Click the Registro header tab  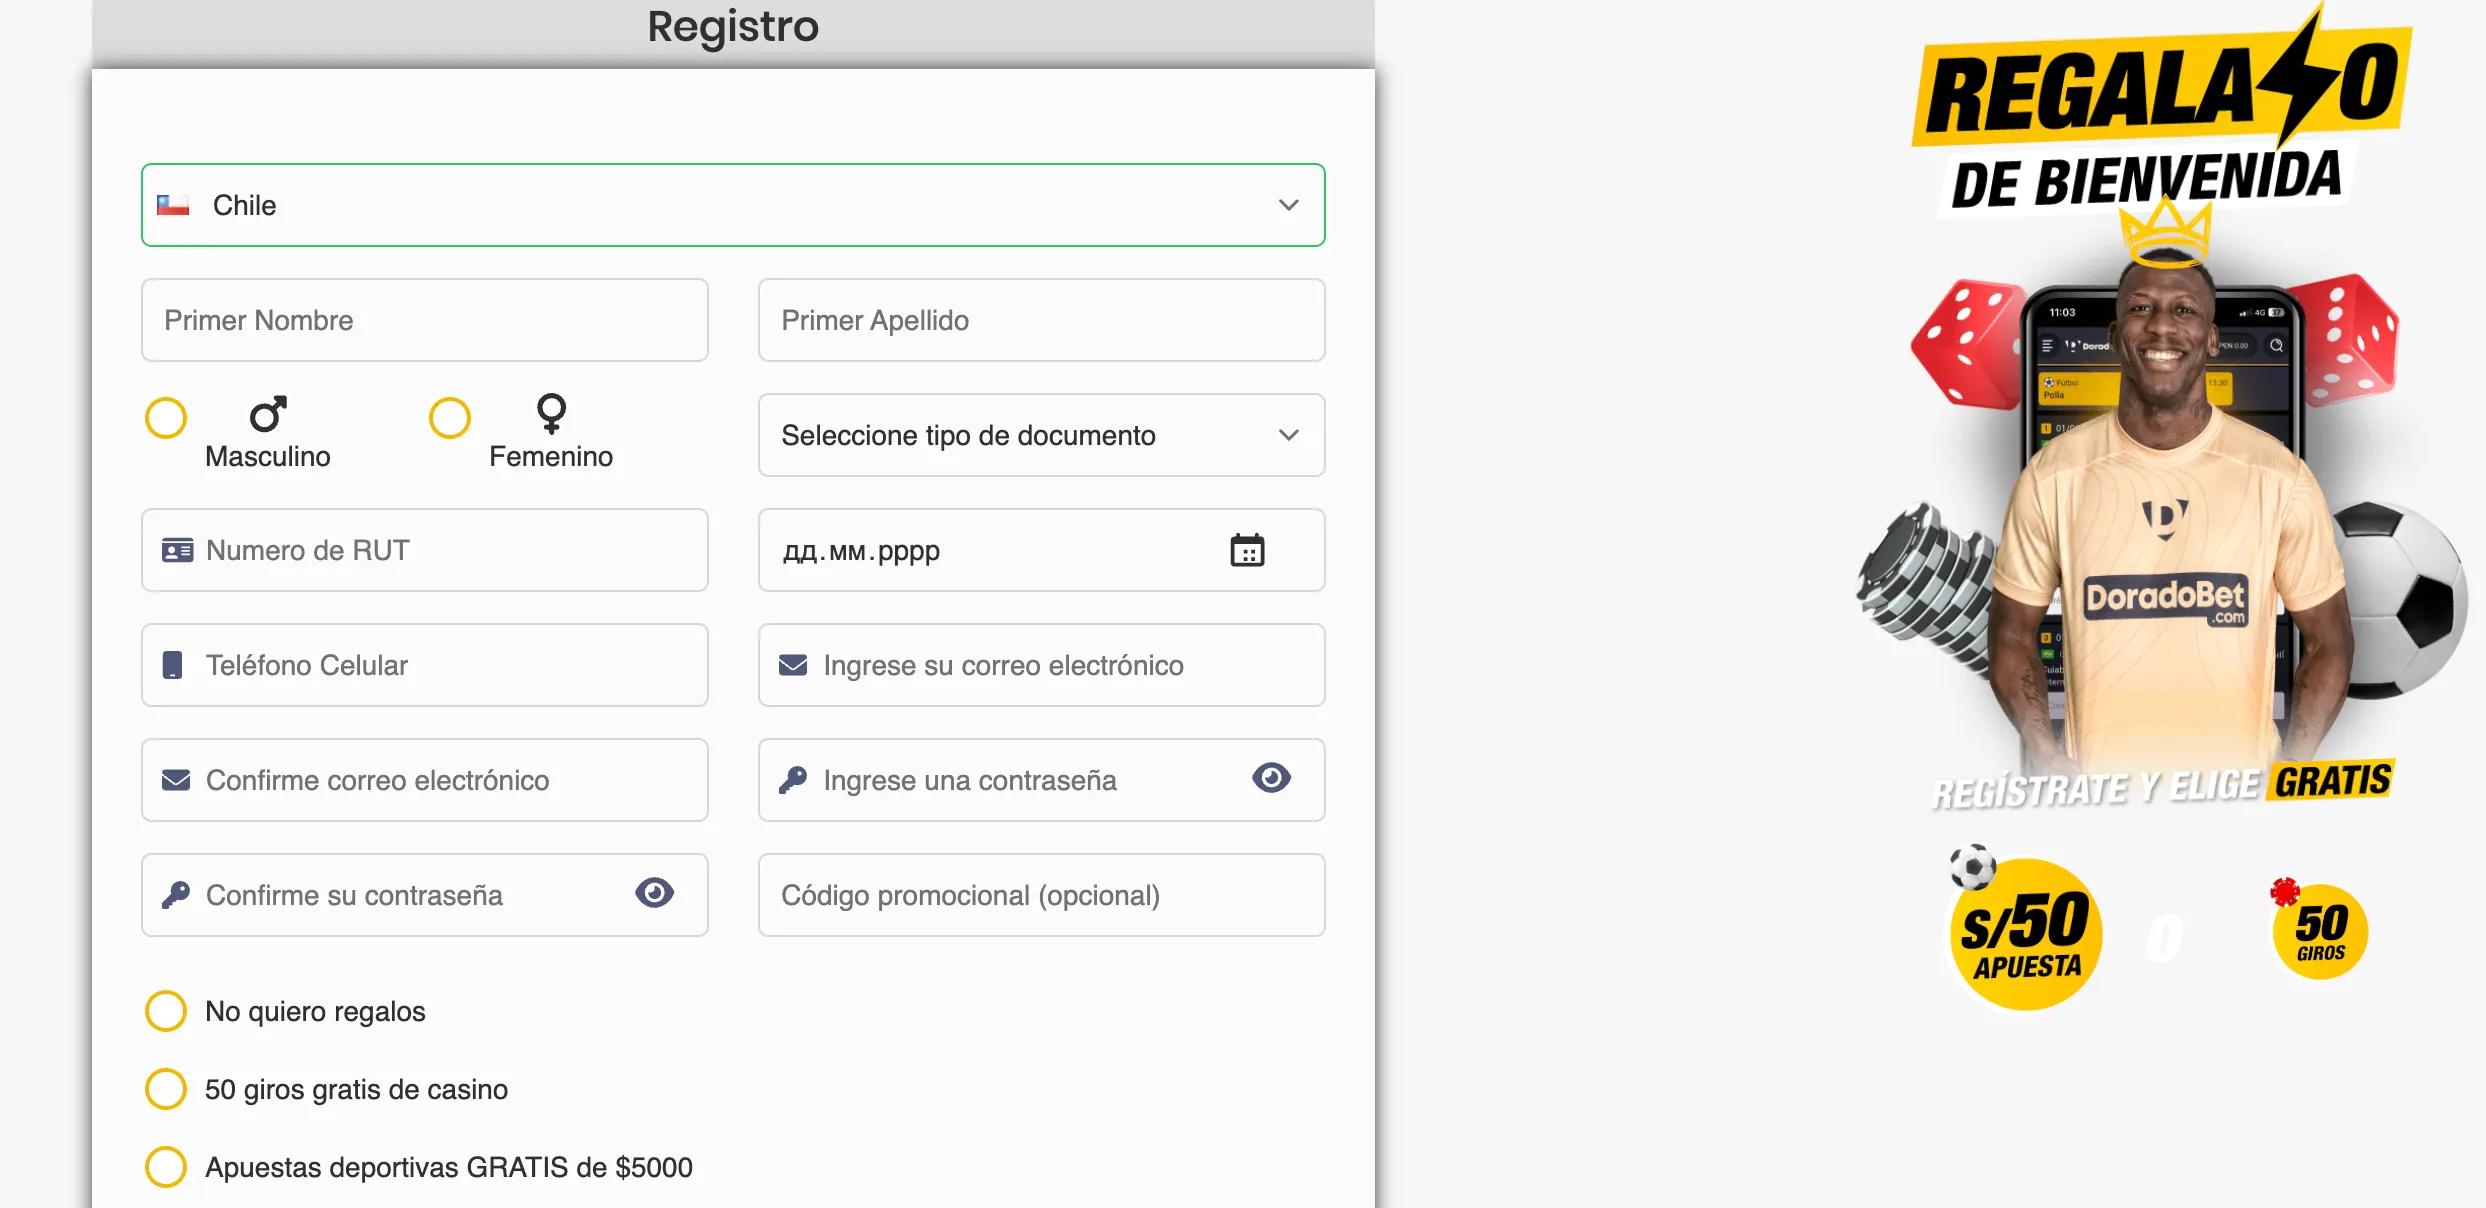[x=733, y=25]
